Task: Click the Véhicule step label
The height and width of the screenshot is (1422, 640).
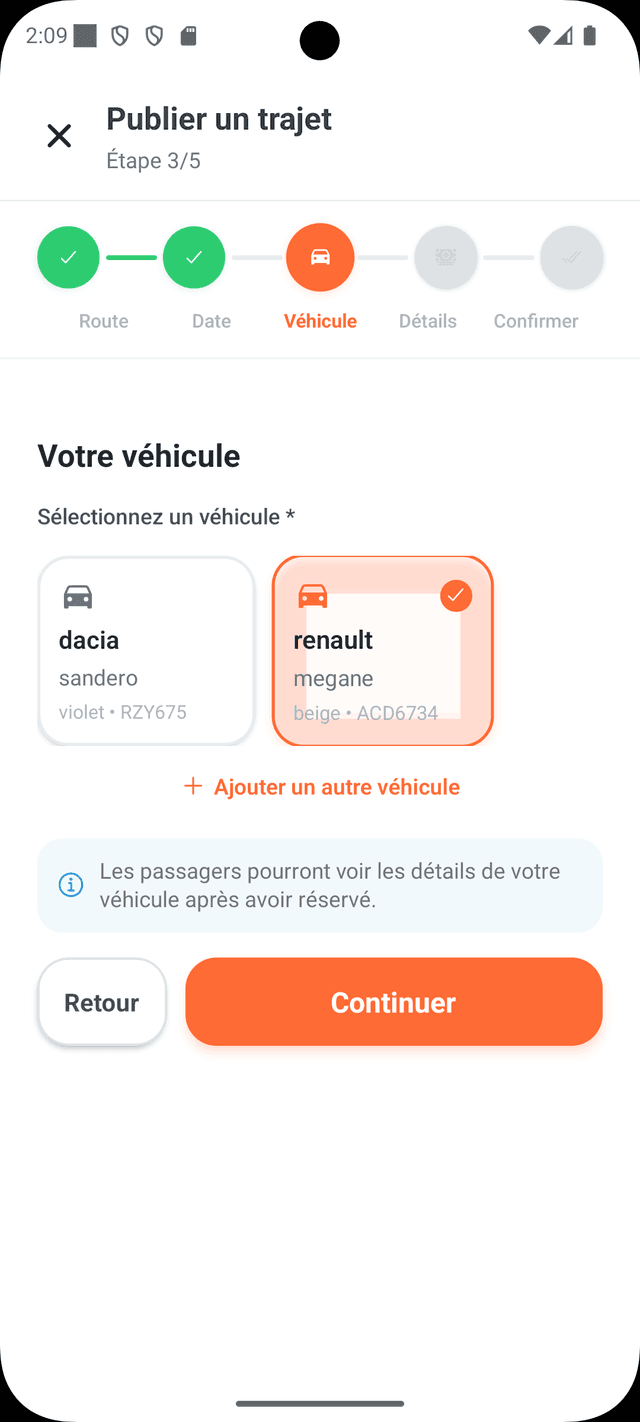Action: 320,321
